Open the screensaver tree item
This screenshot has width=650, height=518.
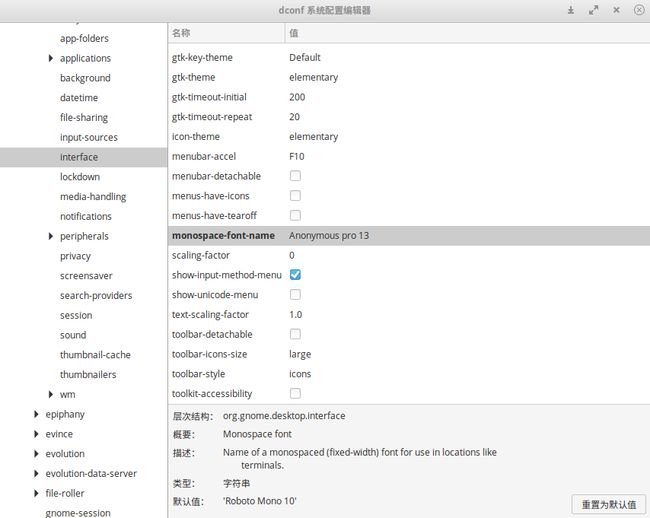coord(86,276)
